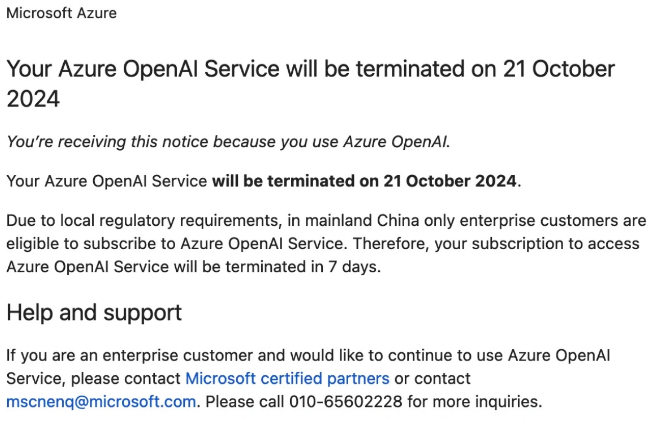Screen dimensions: 657x437
Task: Click the year 2024 ending the headline
Action: coord(33,99)
